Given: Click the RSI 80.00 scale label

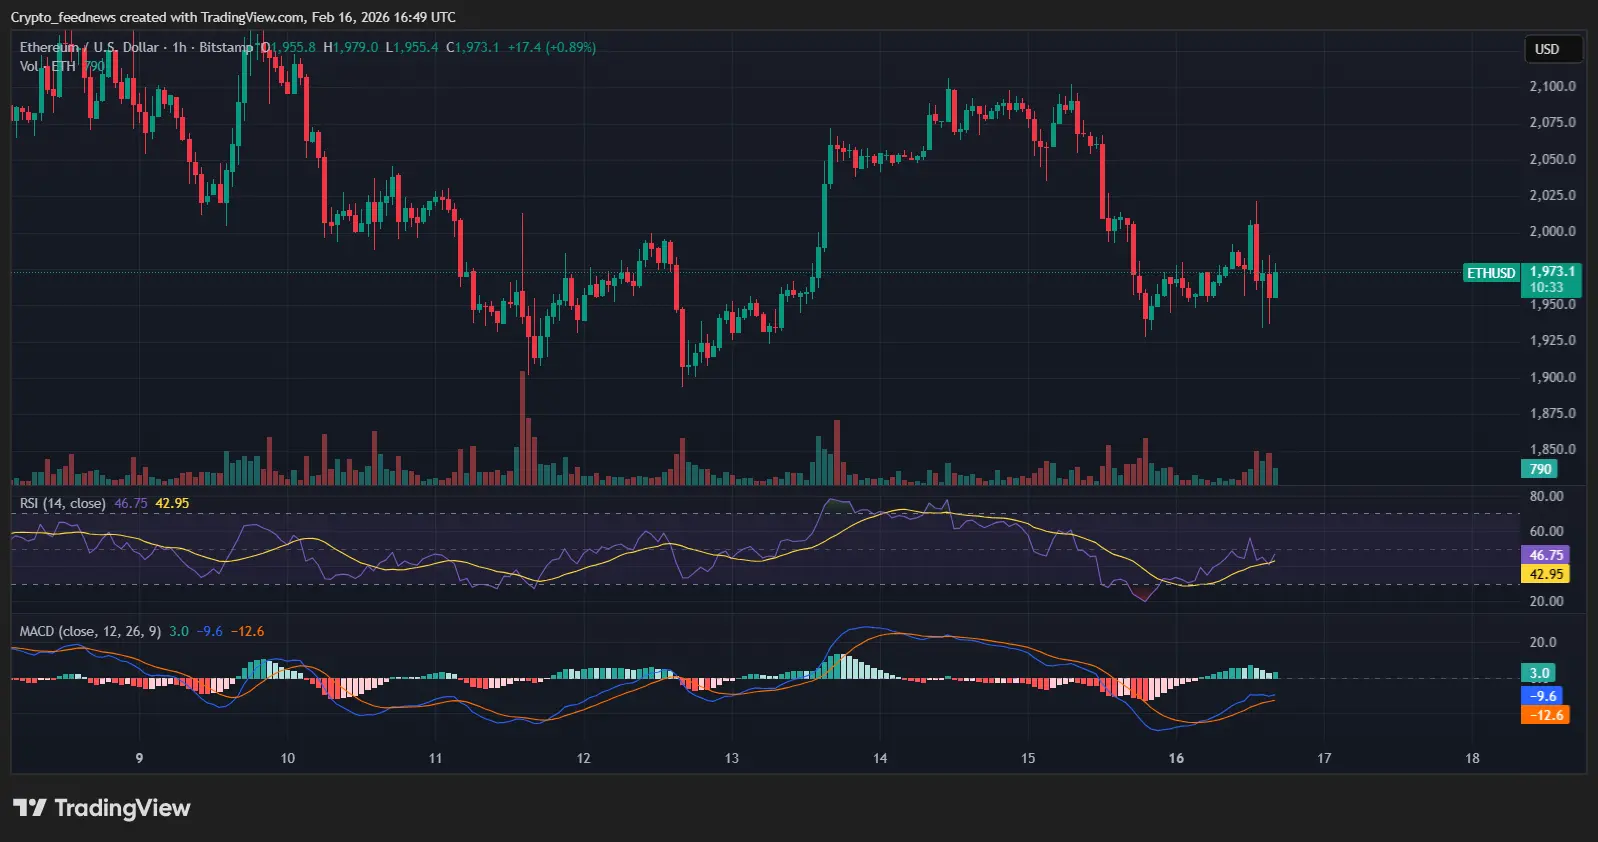Looking at the screenshot, I should tap(1546, 496).
